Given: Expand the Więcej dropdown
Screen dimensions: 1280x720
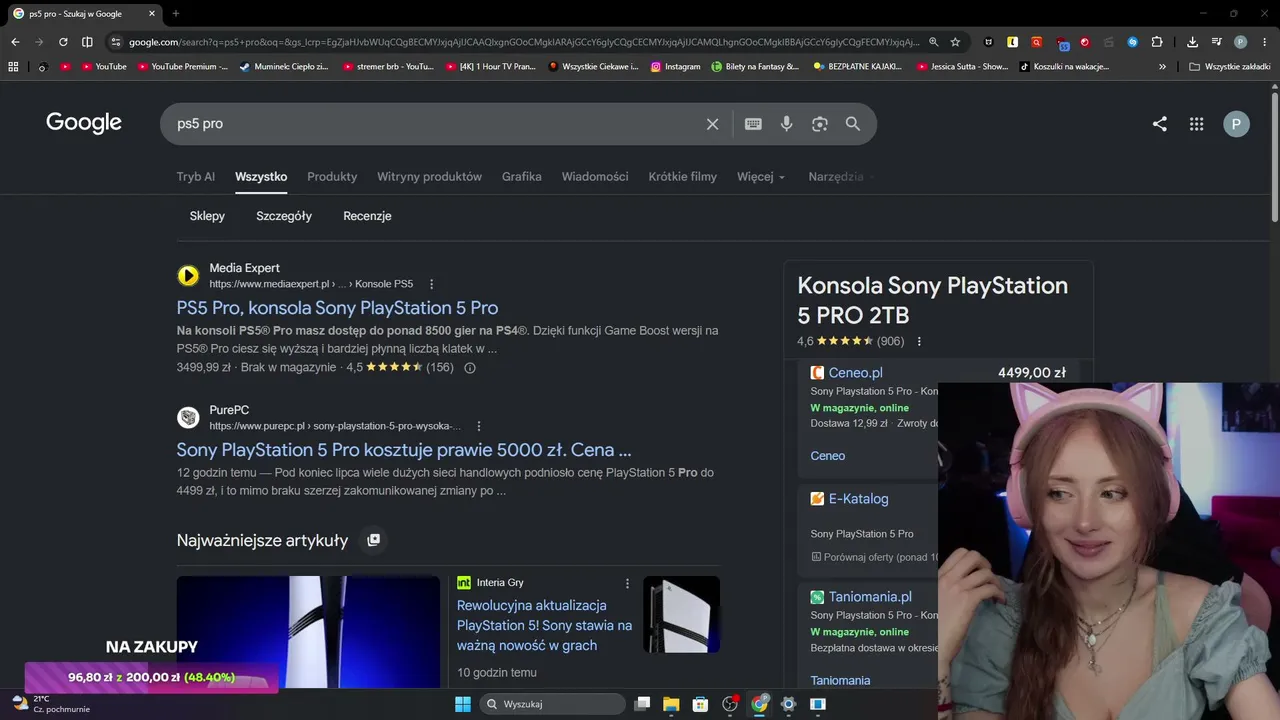Looking at the screenshot, I should pyautogui.click(x=761, y=177).
